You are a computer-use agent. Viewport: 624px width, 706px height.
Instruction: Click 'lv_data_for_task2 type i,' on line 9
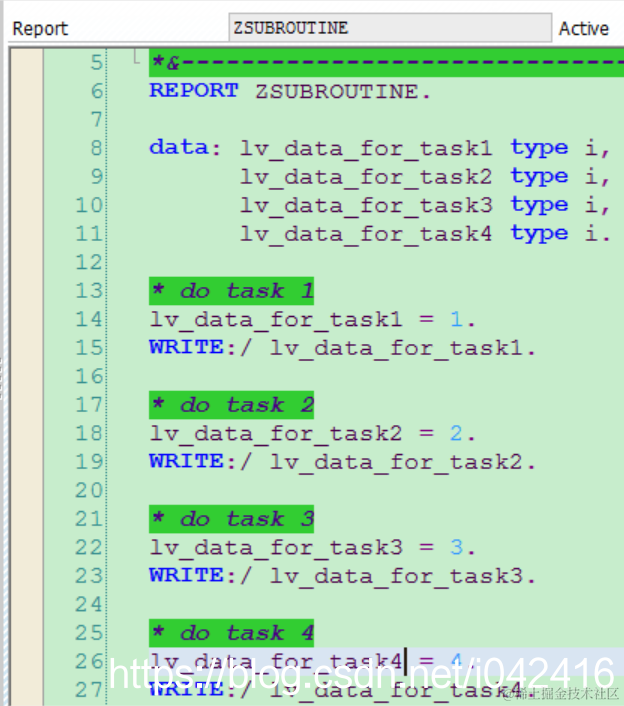click(x=425, y=176)
